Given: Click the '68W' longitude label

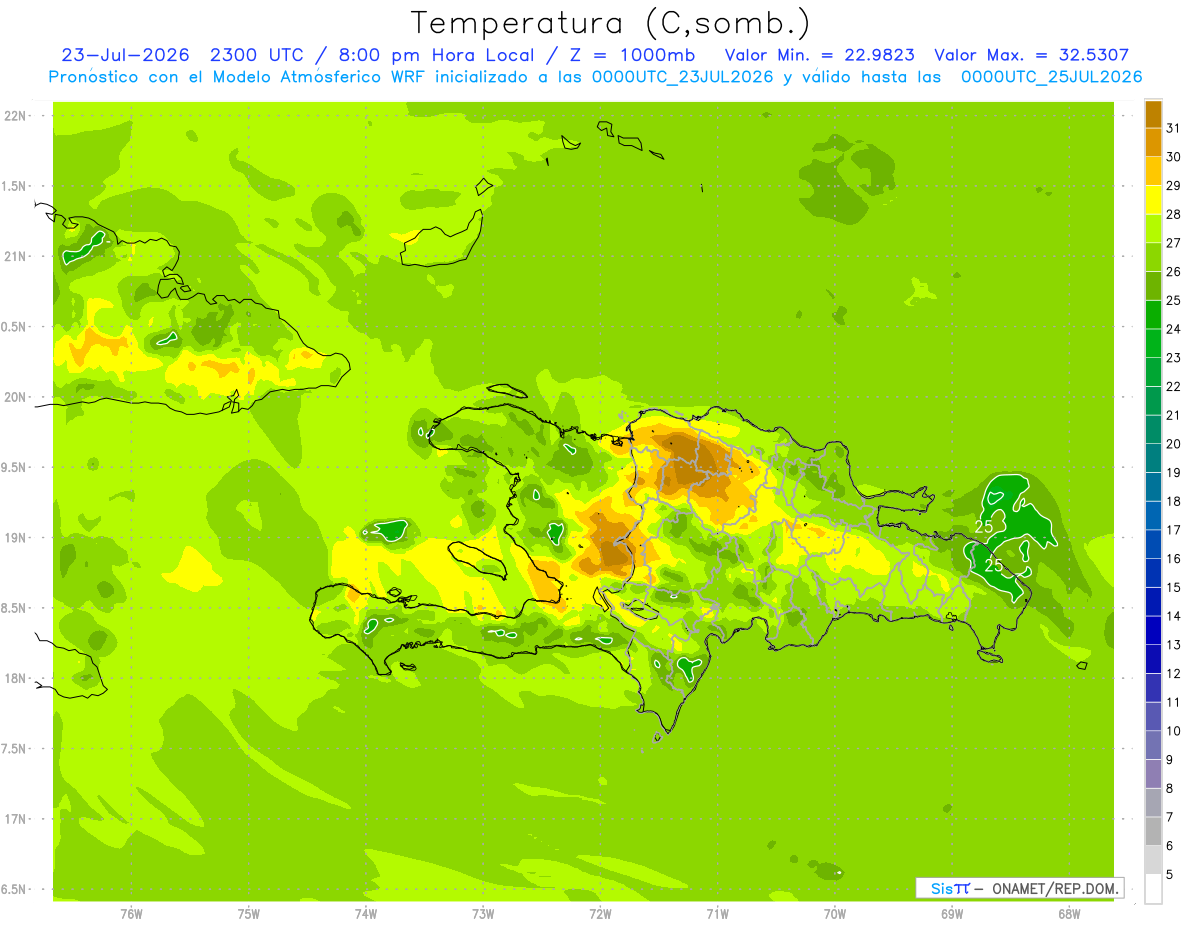Looking at the screenshot, I should pyautogui.click(x=1068, y=913).
